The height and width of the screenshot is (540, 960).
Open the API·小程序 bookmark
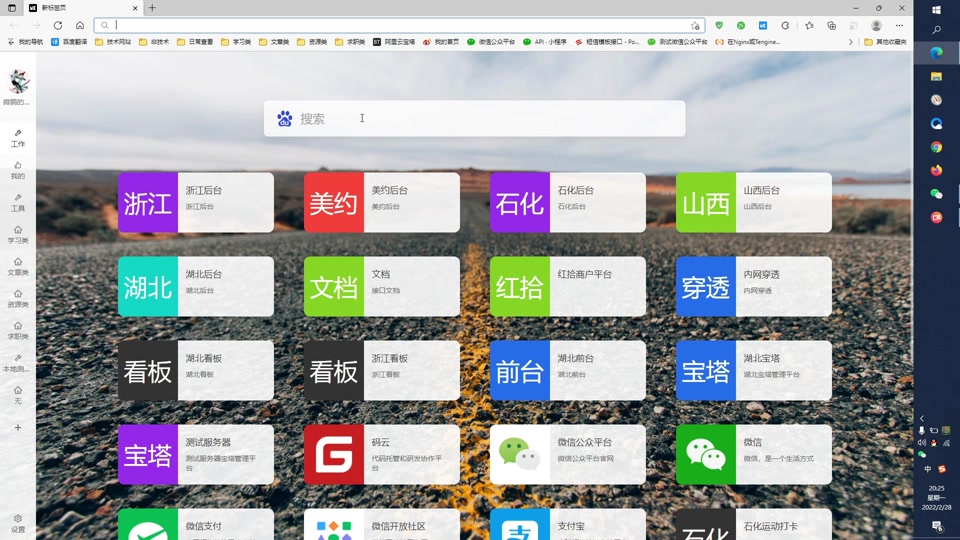click(x=544, y=42)
